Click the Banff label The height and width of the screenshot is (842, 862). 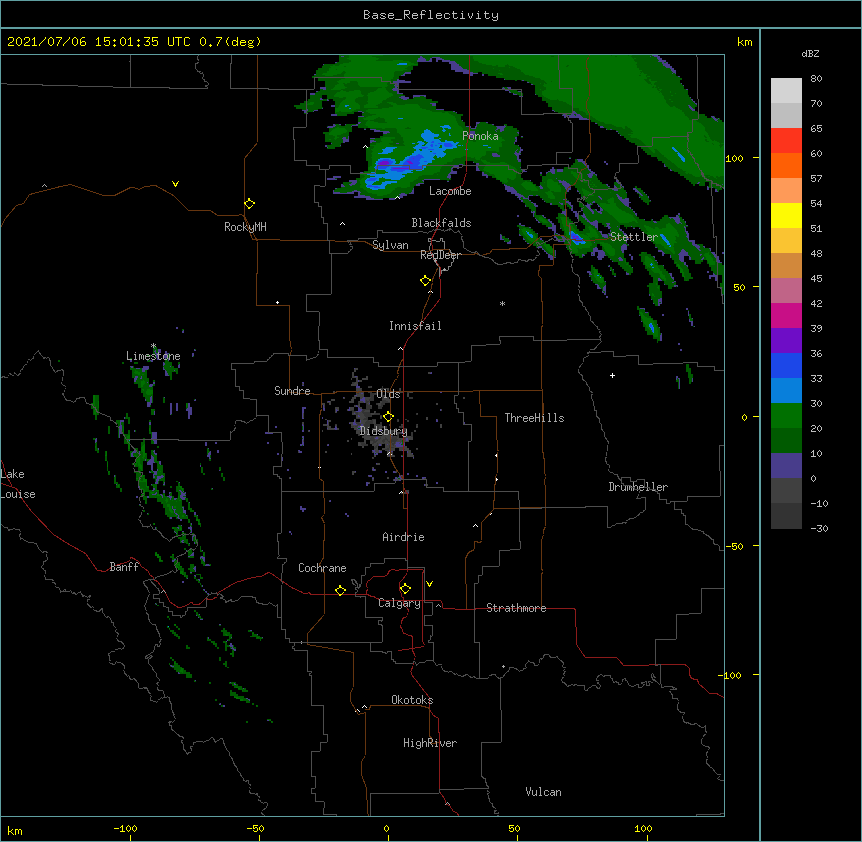coord(124,567)
